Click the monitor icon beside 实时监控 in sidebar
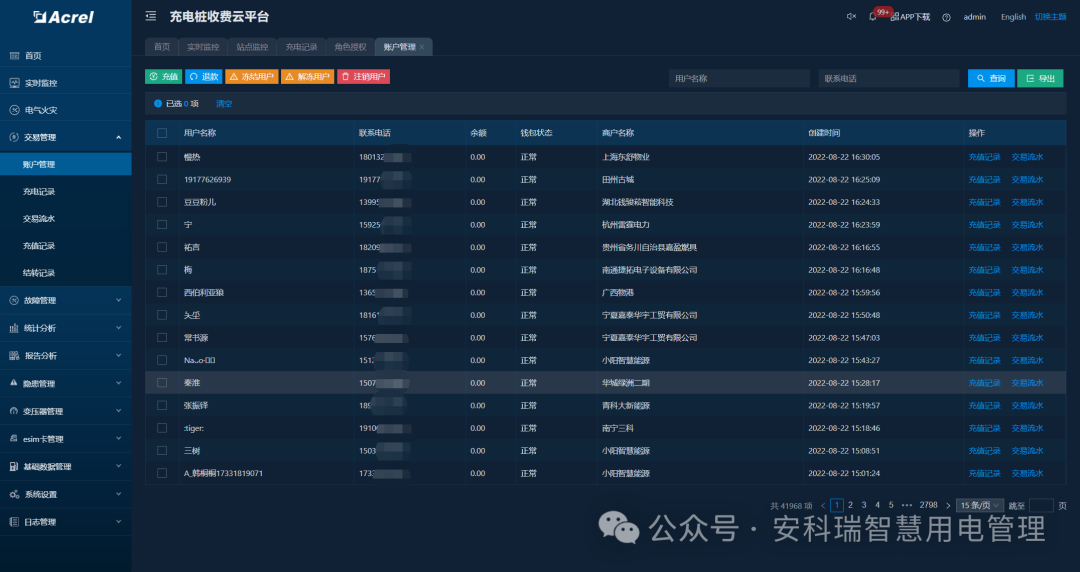This screenshot has height=572, width=1080. [x=14, y=83]
